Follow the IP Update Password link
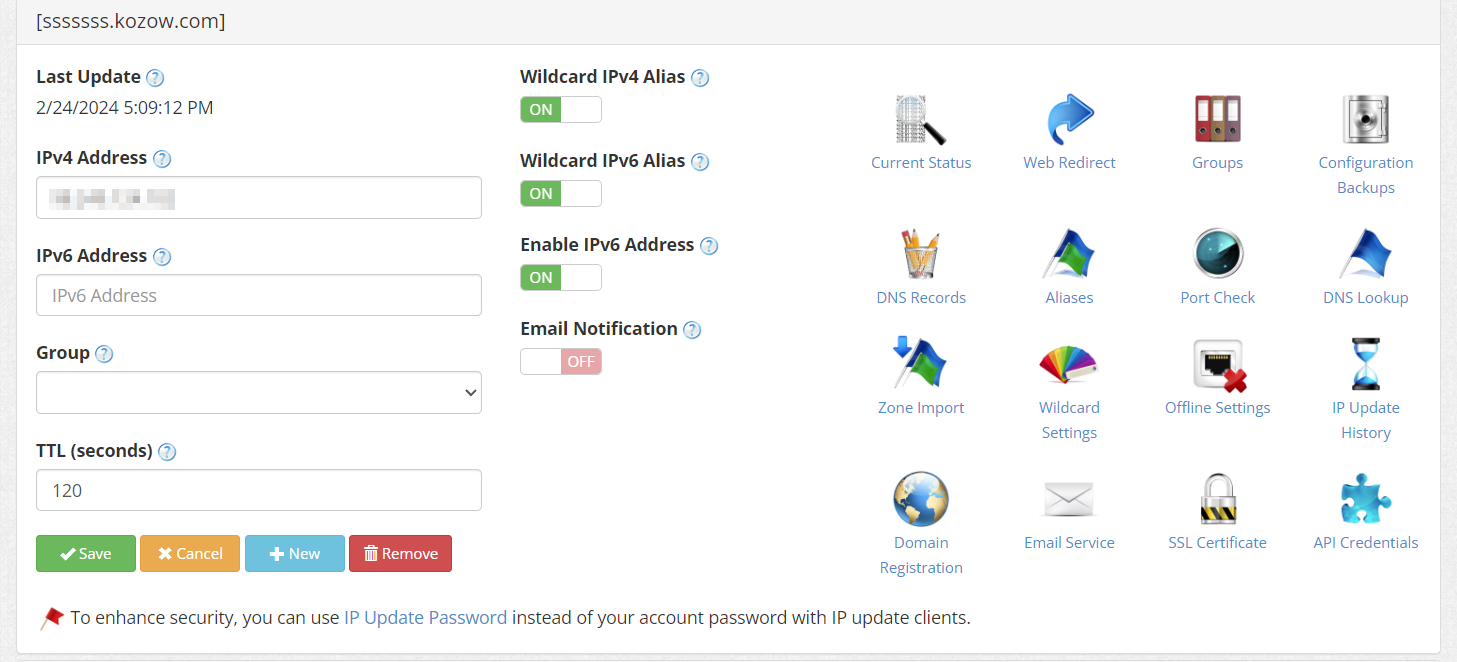 tap(425, 618)
